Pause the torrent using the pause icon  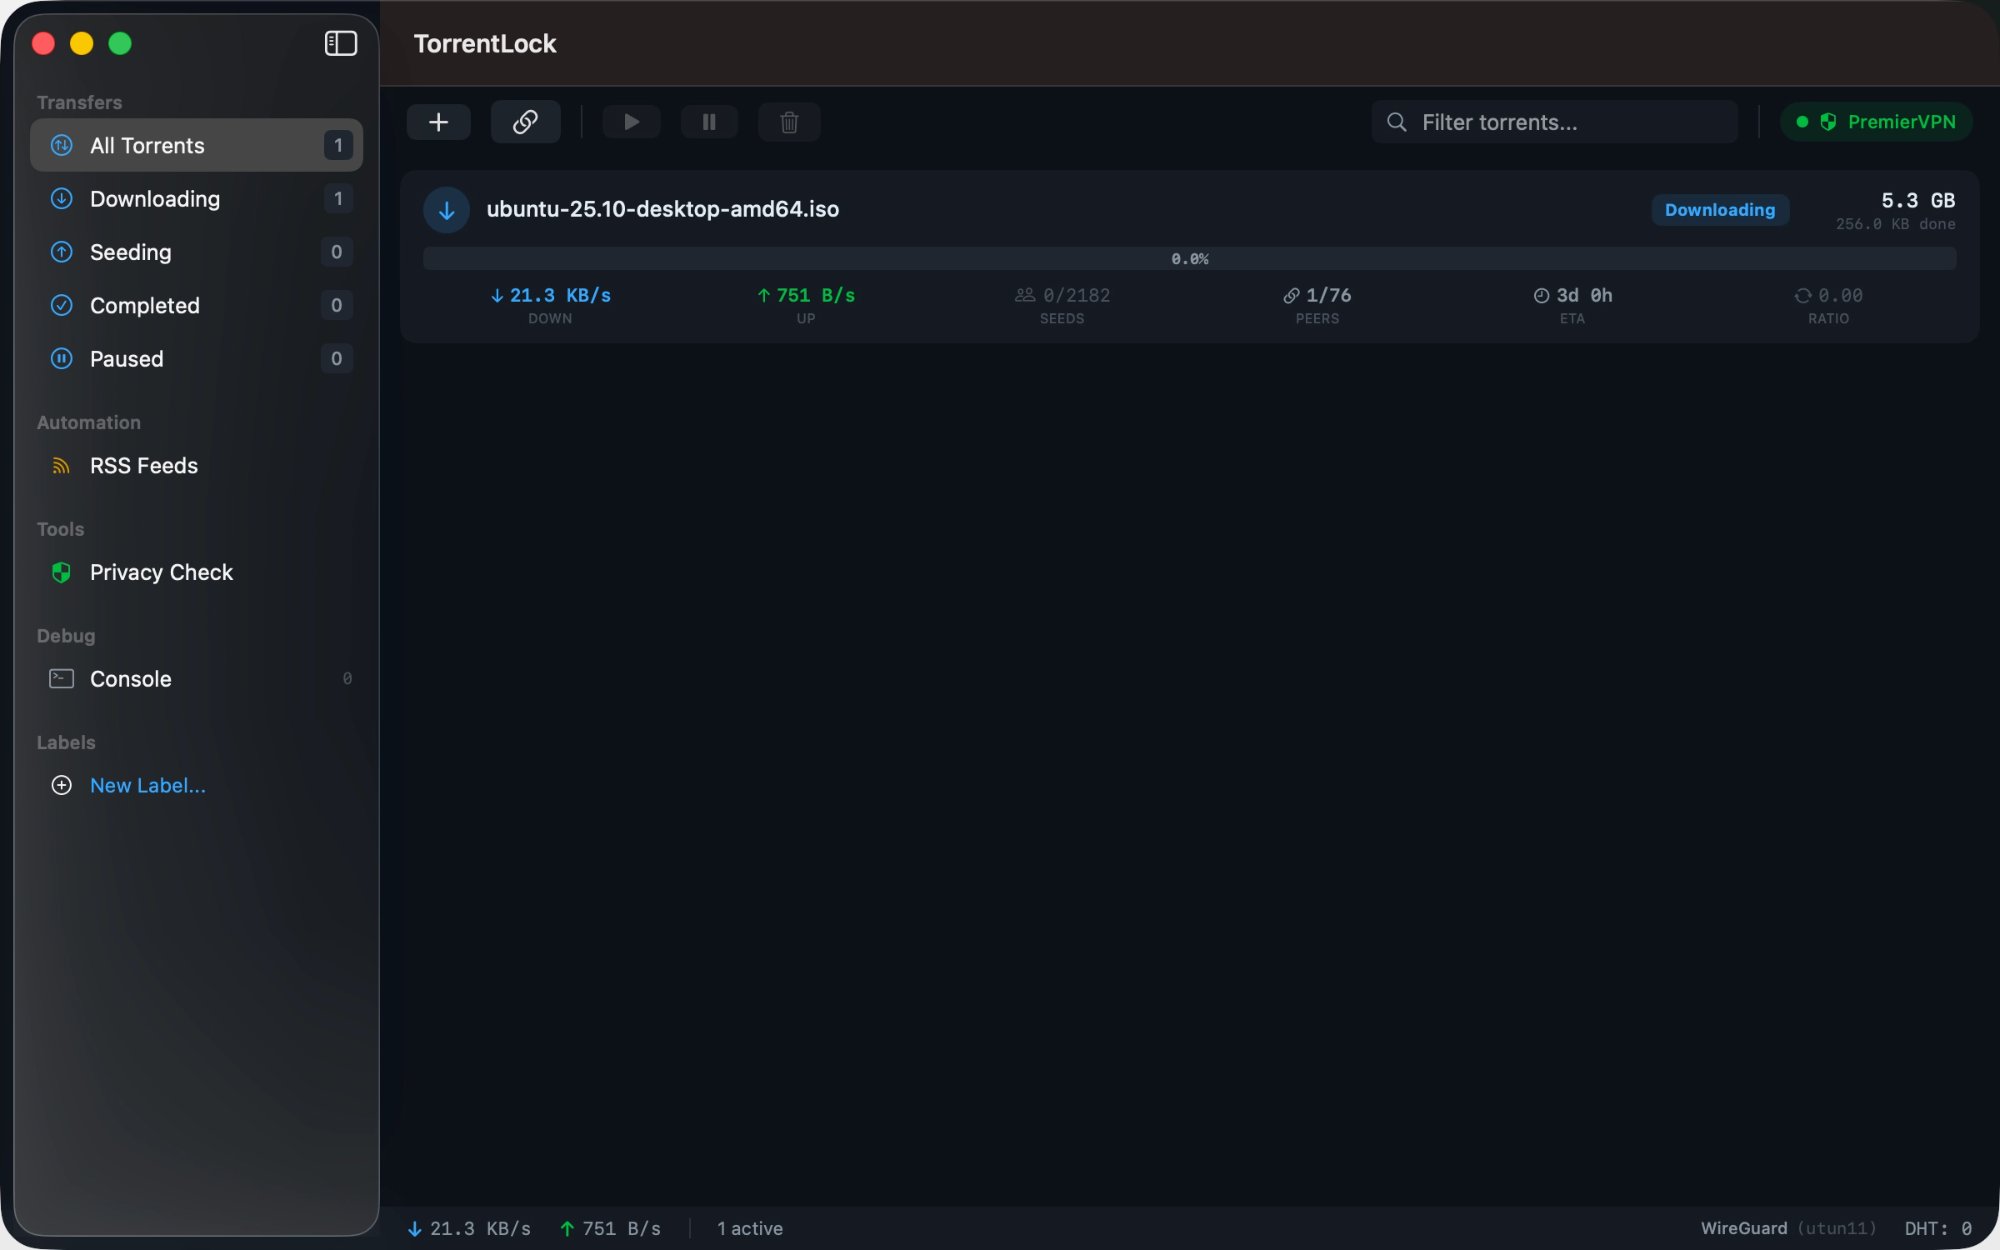click(x=709, y=121)
